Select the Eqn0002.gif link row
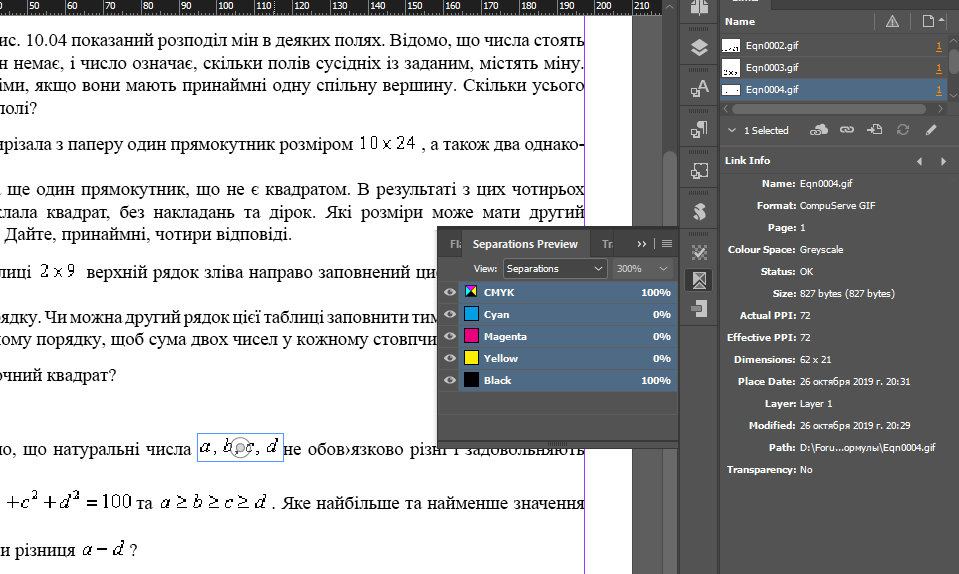The width and height of the screenshot is (959, 574). [834, 46]
